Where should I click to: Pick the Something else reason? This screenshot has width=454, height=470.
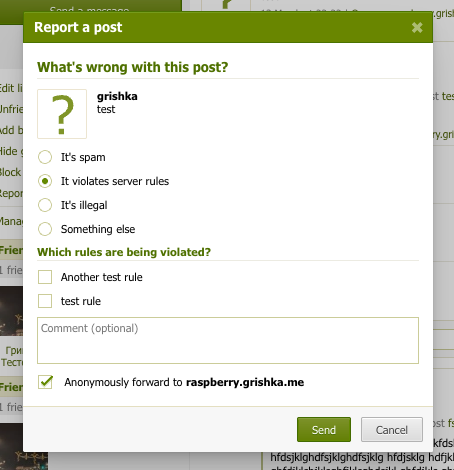[x=45, y=229]
